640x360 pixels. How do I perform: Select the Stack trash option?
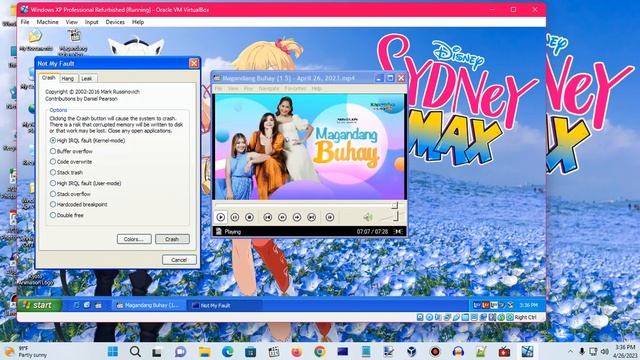[66, 172]
